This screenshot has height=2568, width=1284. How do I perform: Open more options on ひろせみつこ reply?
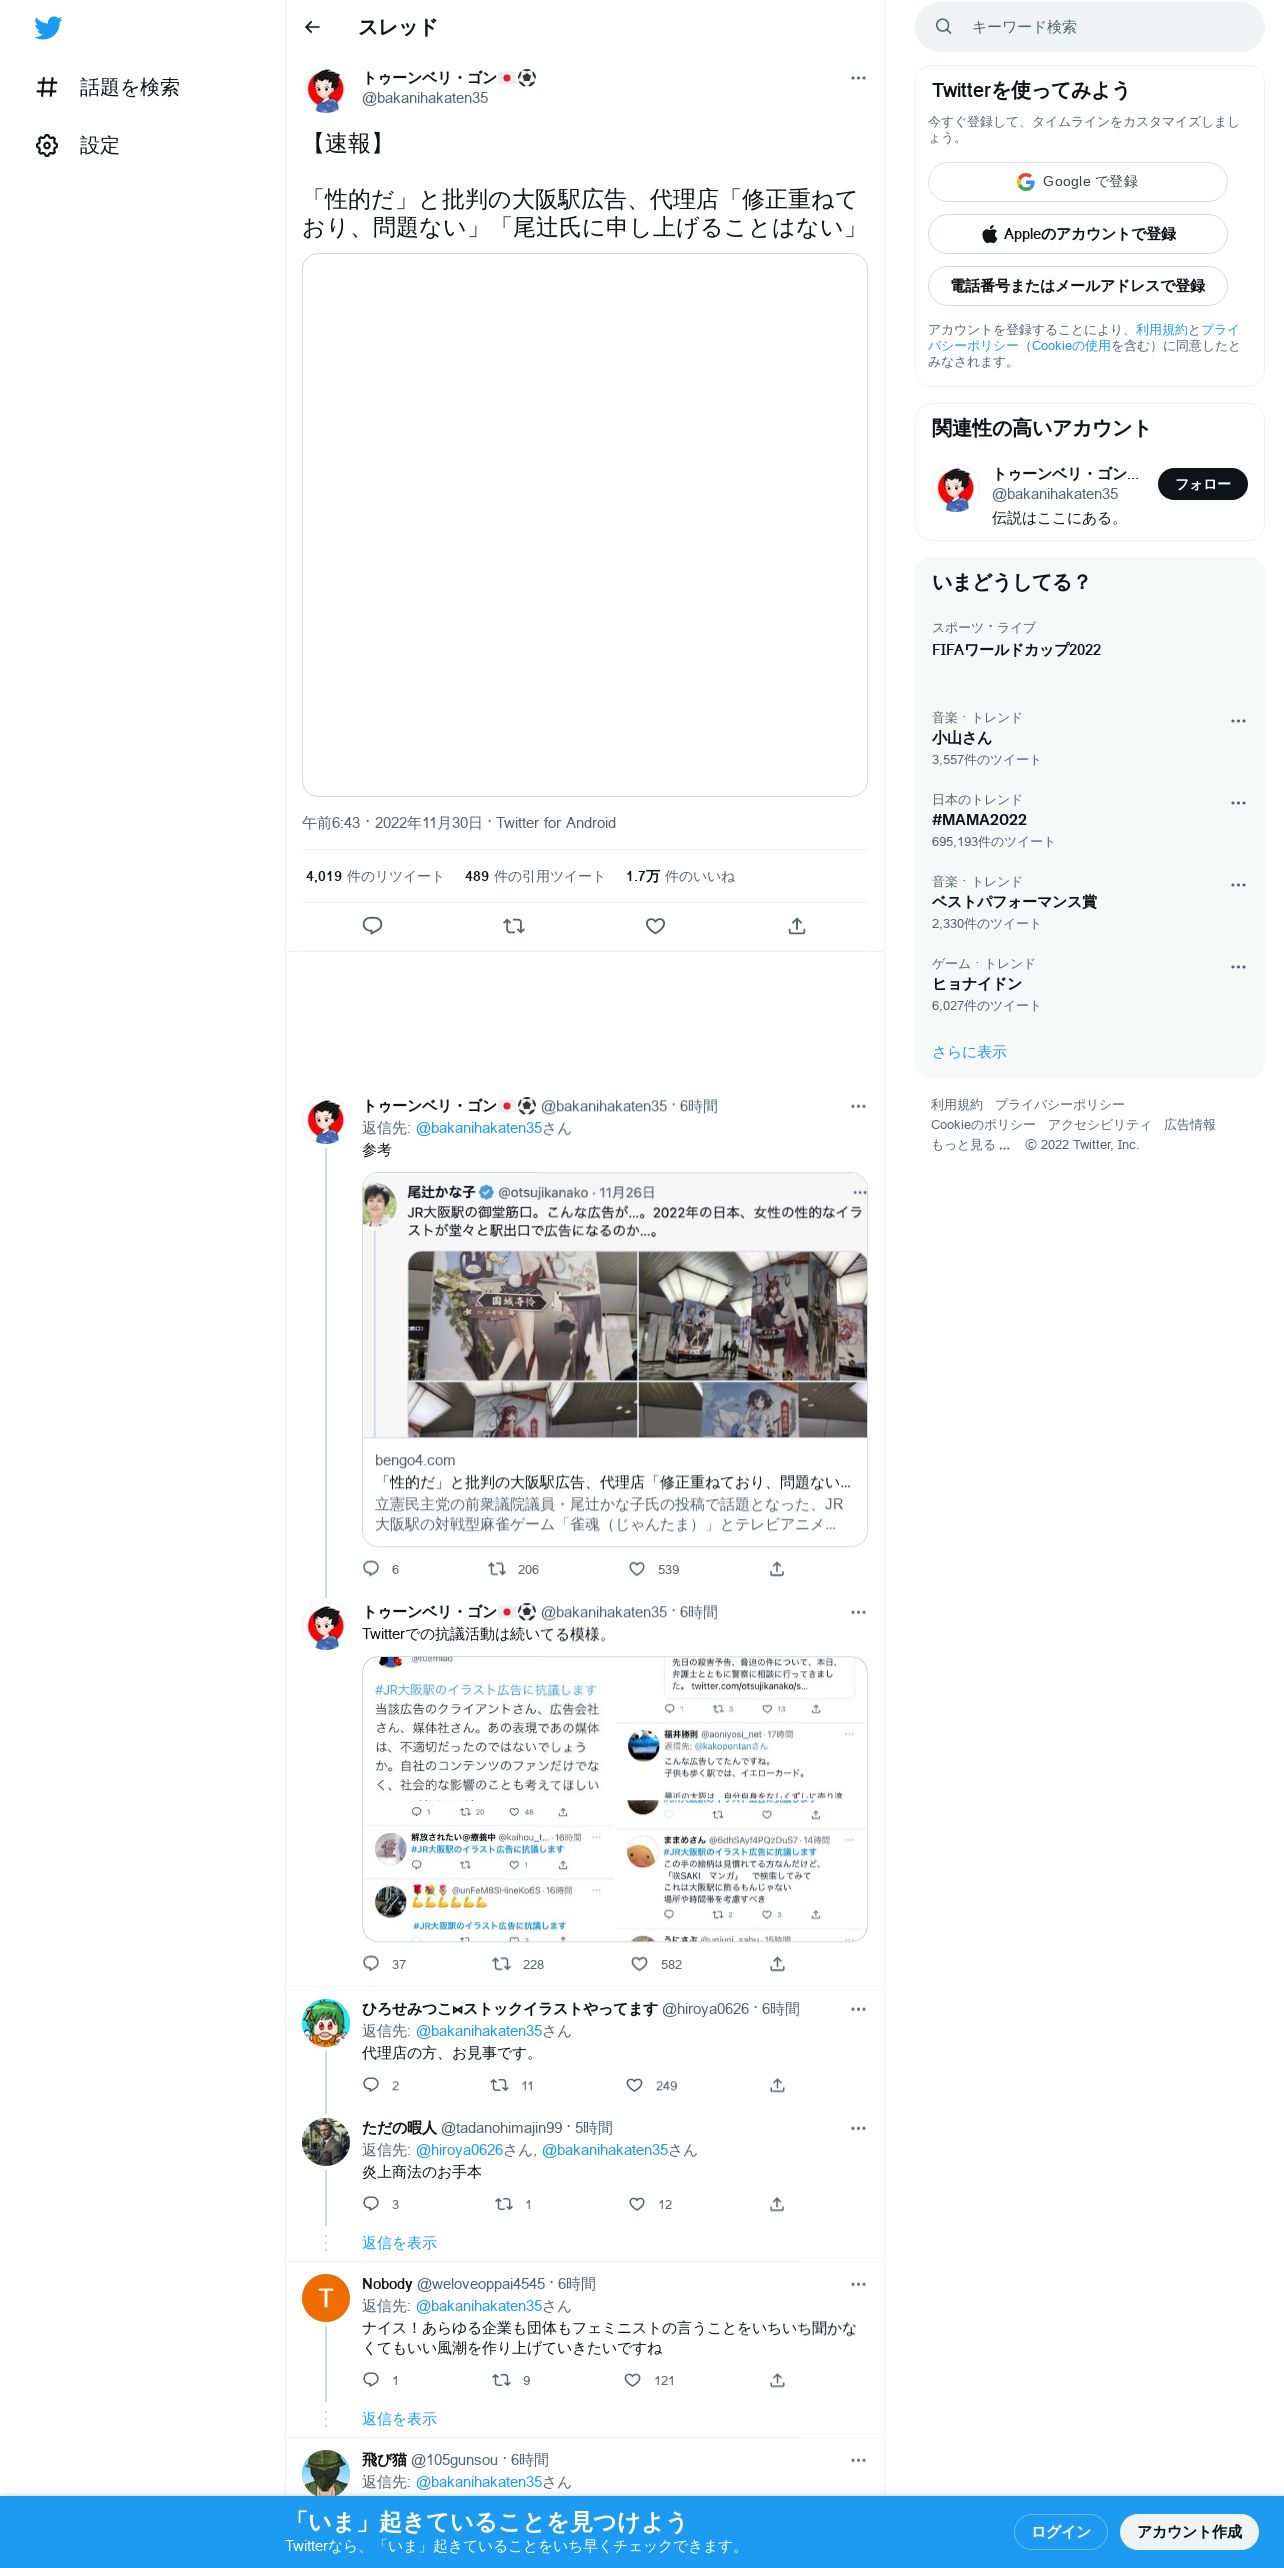(x=858, y=2009)
